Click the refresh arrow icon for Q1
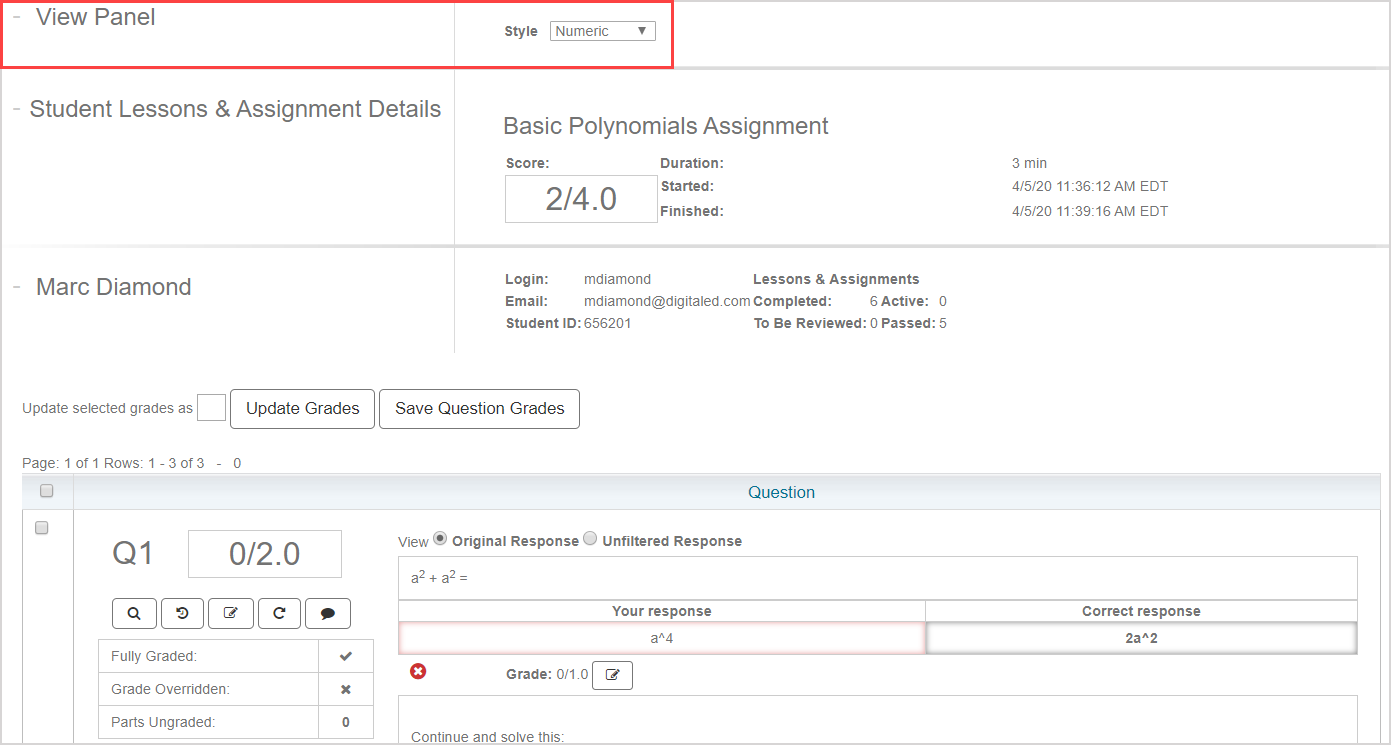1391x745 pixels. click(x=280, y=613)
